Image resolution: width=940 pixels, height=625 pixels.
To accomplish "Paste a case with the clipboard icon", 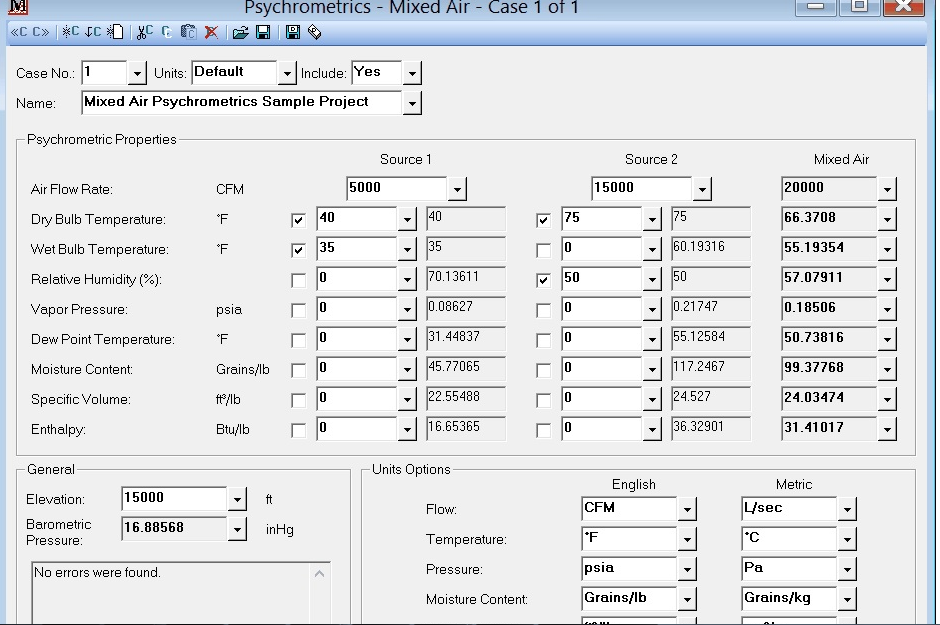I will tap(188, 32).
